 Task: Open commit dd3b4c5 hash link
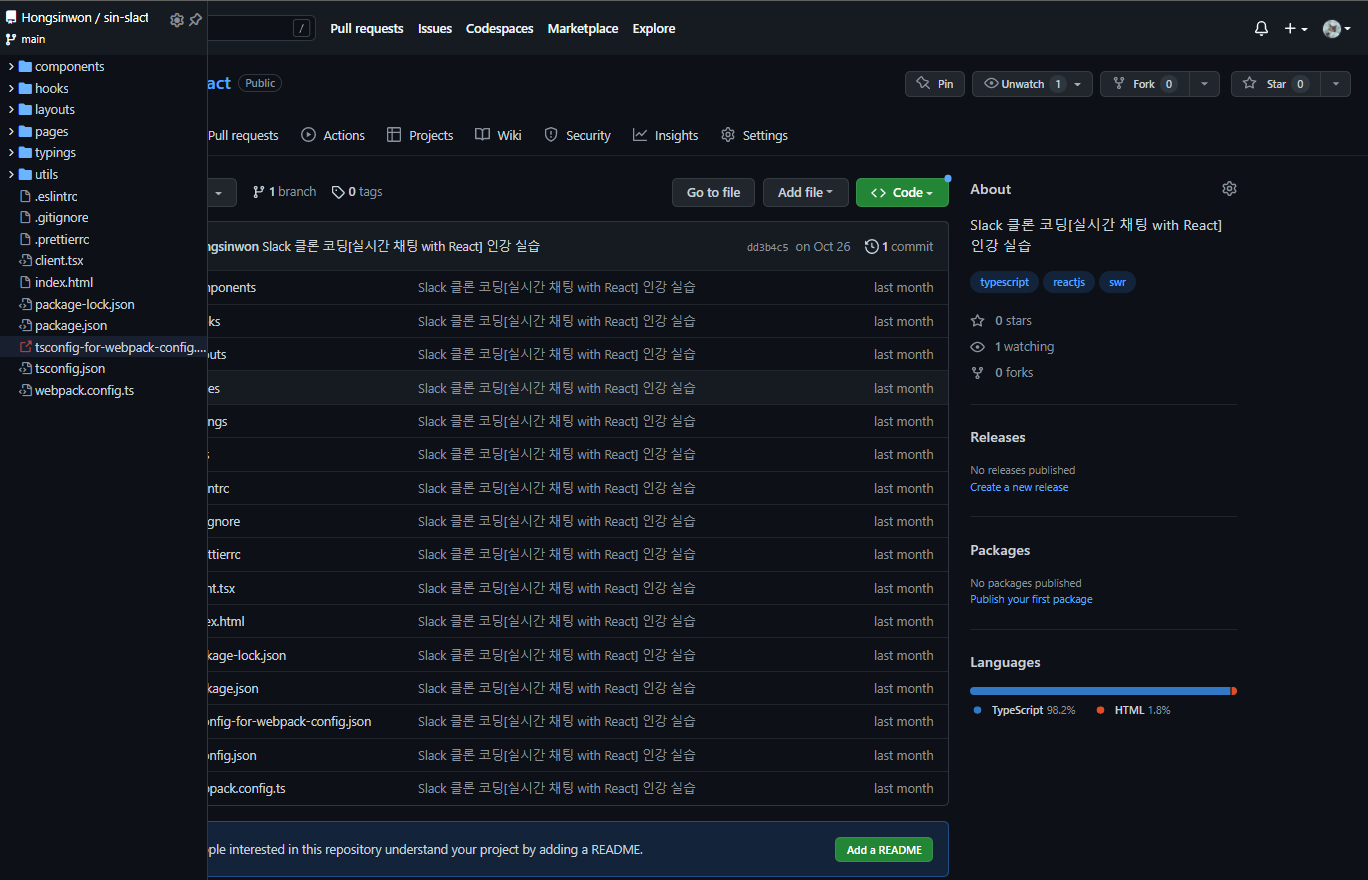coord(767,247)
